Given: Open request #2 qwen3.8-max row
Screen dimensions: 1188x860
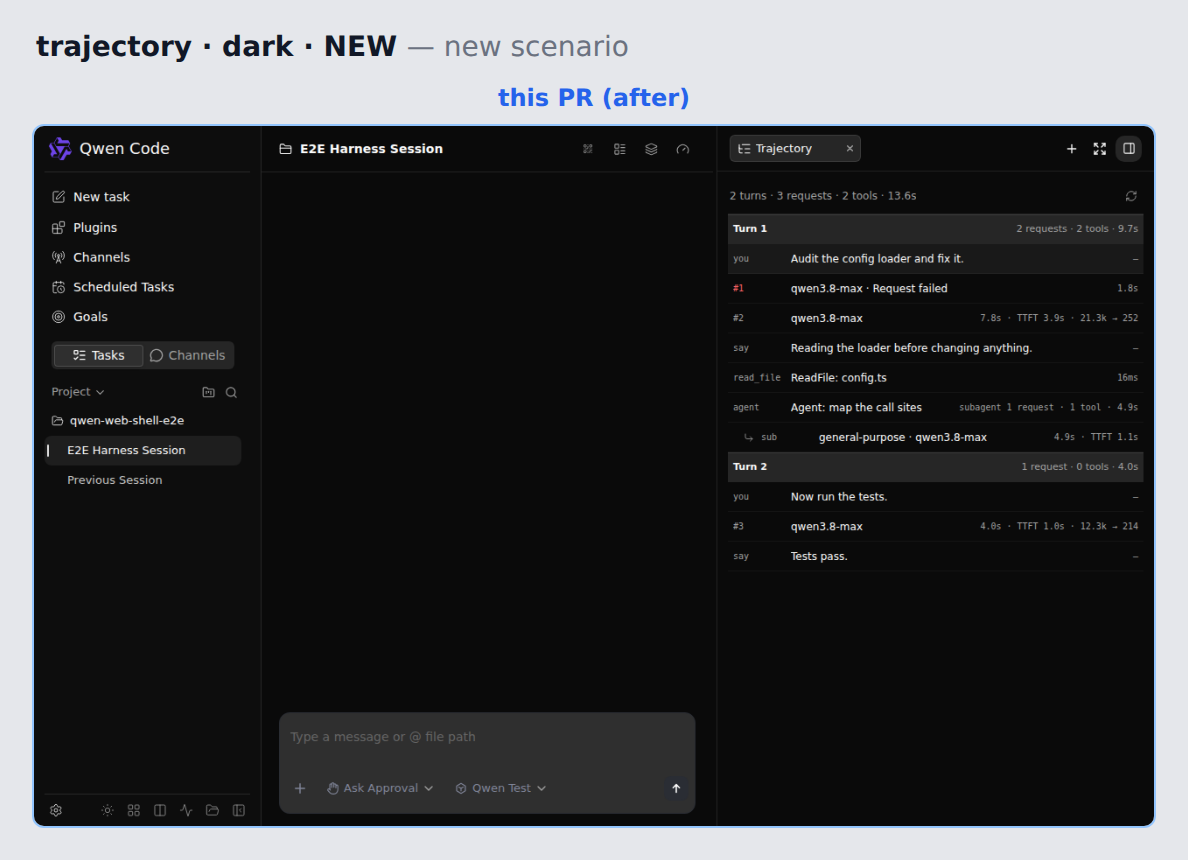Looking at the screenshot, I should pyautogui.click(x=935, y=318).
